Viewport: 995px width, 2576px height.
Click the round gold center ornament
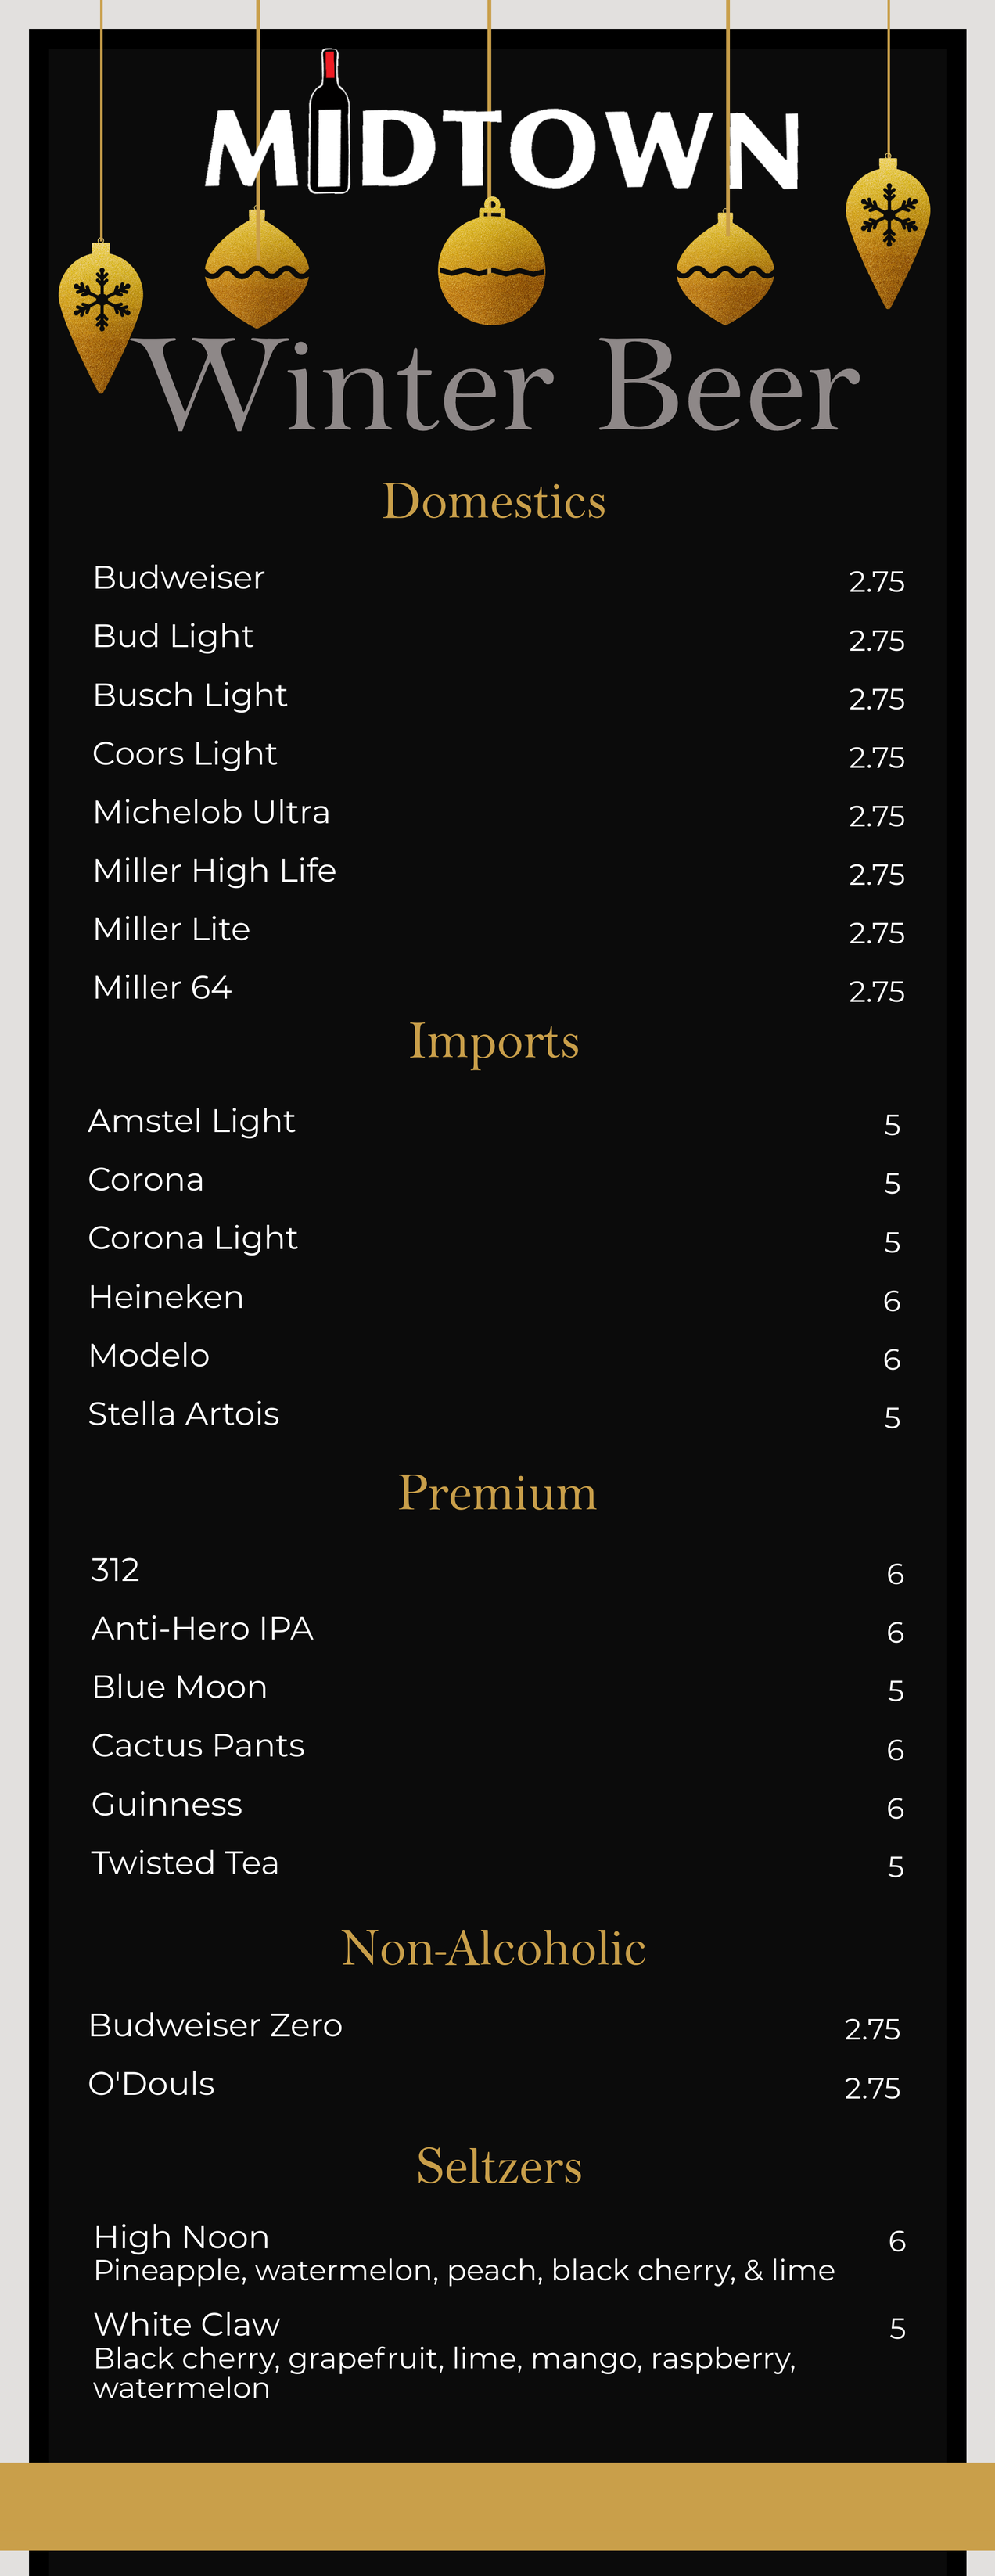491,269
